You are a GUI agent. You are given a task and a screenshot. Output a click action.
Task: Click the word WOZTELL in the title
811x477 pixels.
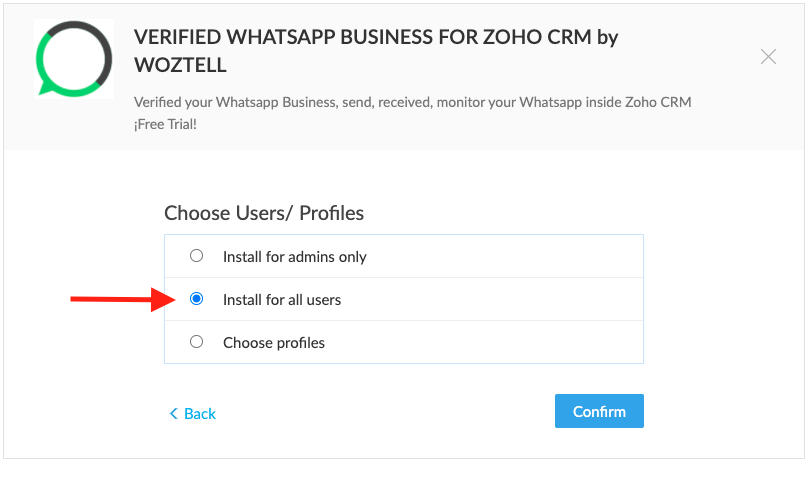(180, 65)
